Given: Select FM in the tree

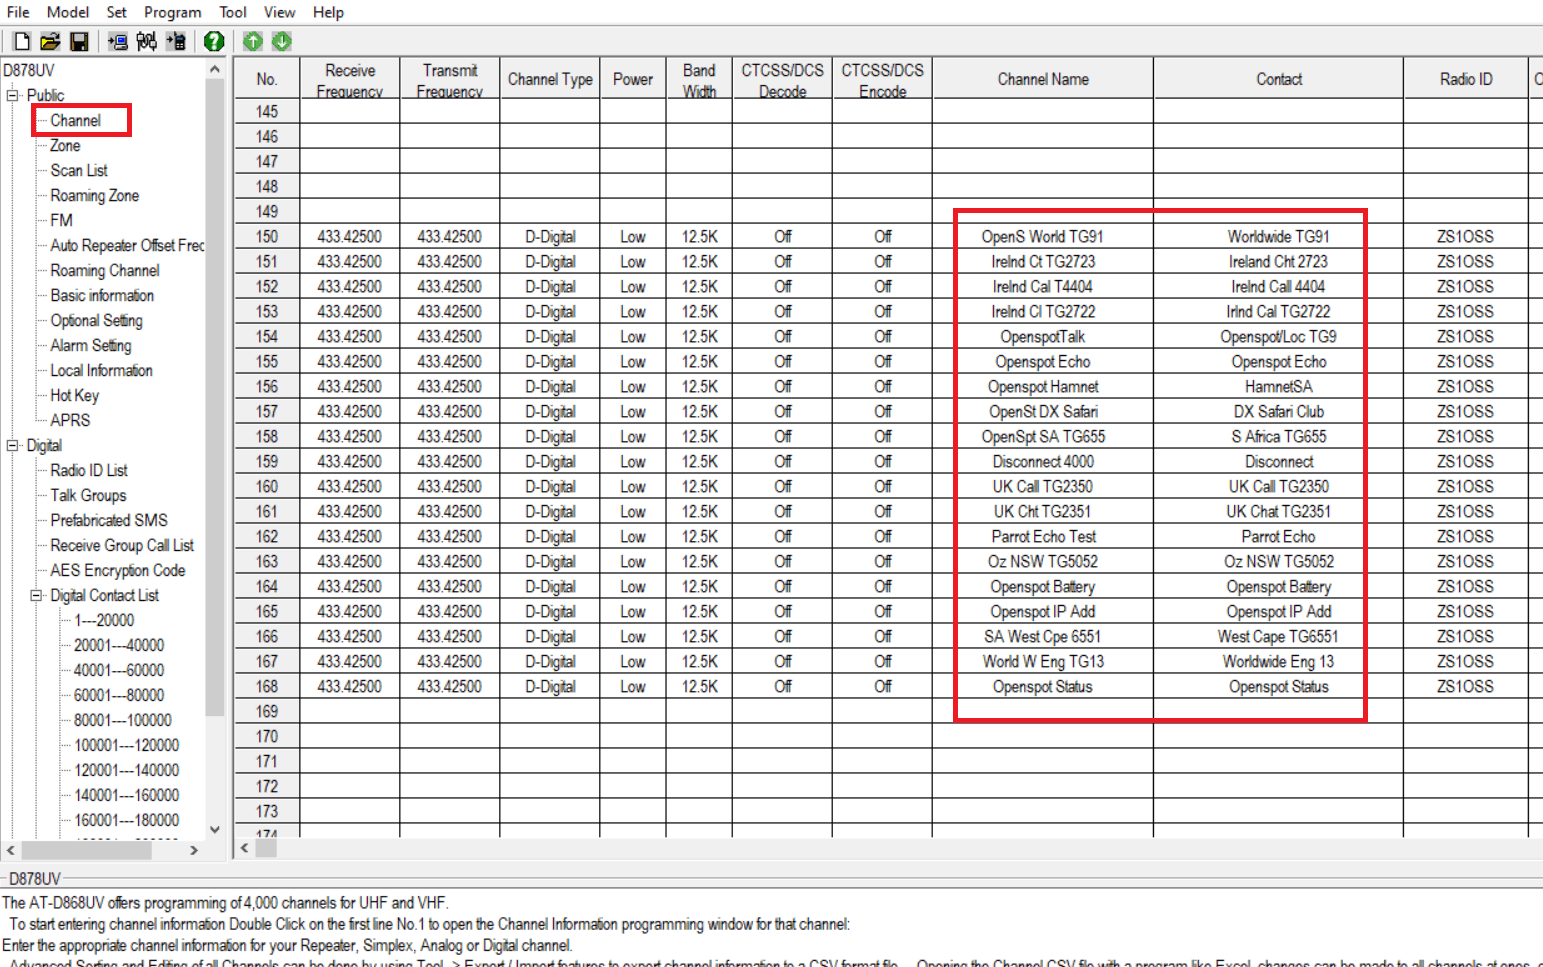Looking at the screenshot, I should [x=61, y=220].
